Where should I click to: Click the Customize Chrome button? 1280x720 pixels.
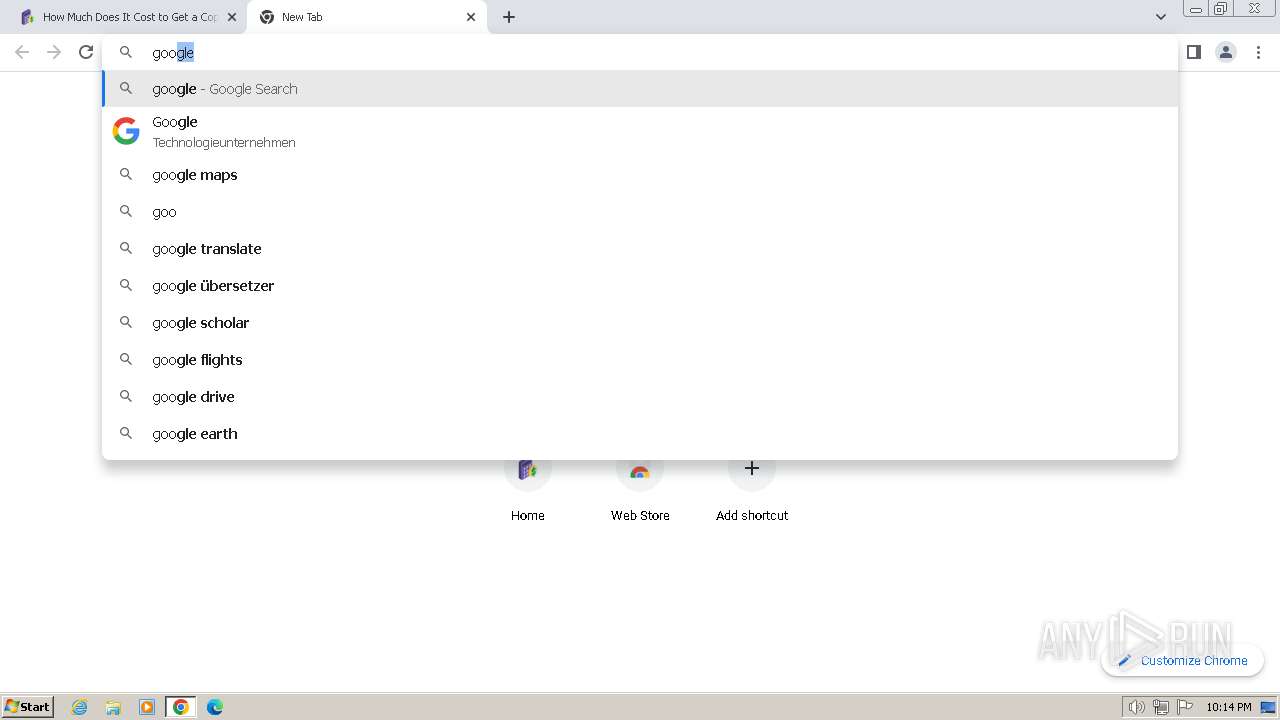[x=1183, y=660]
